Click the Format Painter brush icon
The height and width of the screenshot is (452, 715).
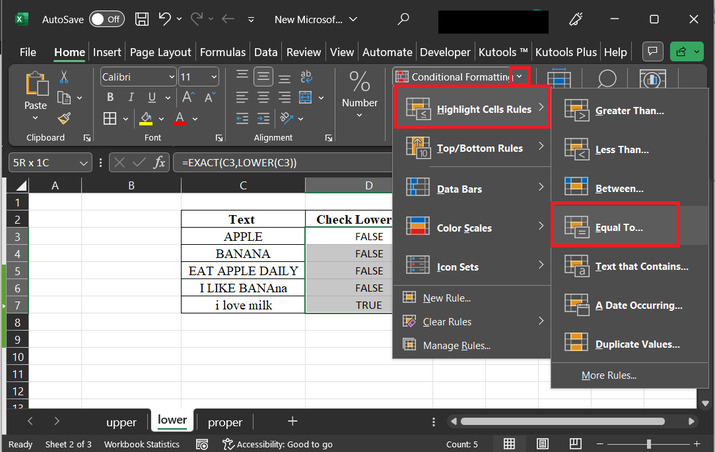(64, 119)
